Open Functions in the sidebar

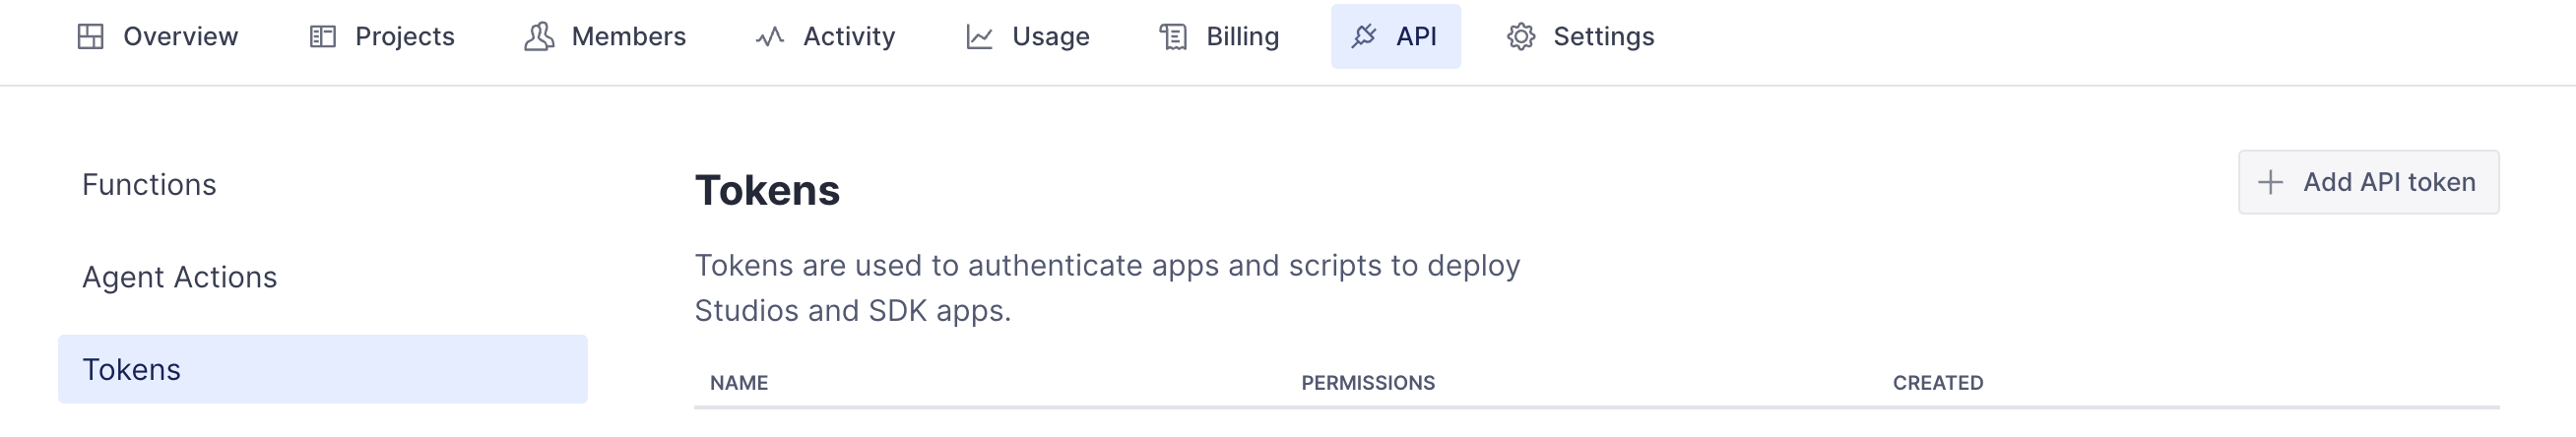point(322,185)
